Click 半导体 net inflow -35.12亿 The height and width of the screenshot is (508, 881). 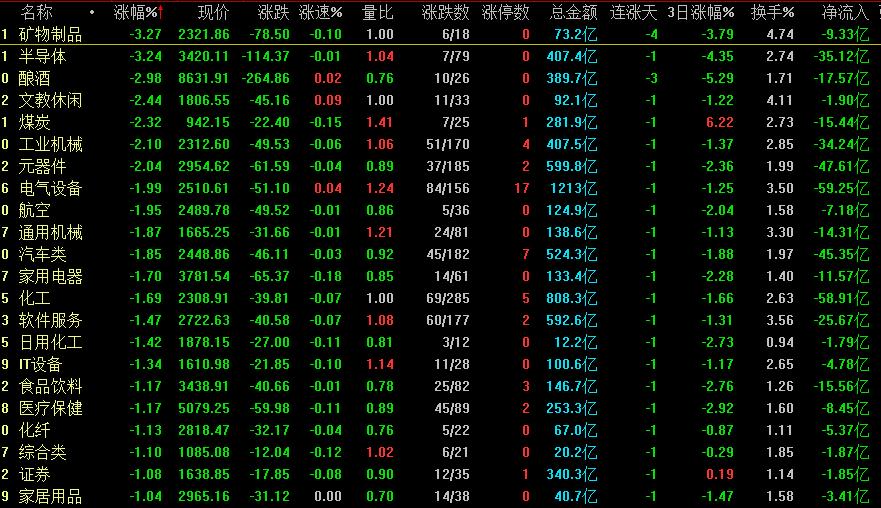pyautogui.click(x=841, y=56)
